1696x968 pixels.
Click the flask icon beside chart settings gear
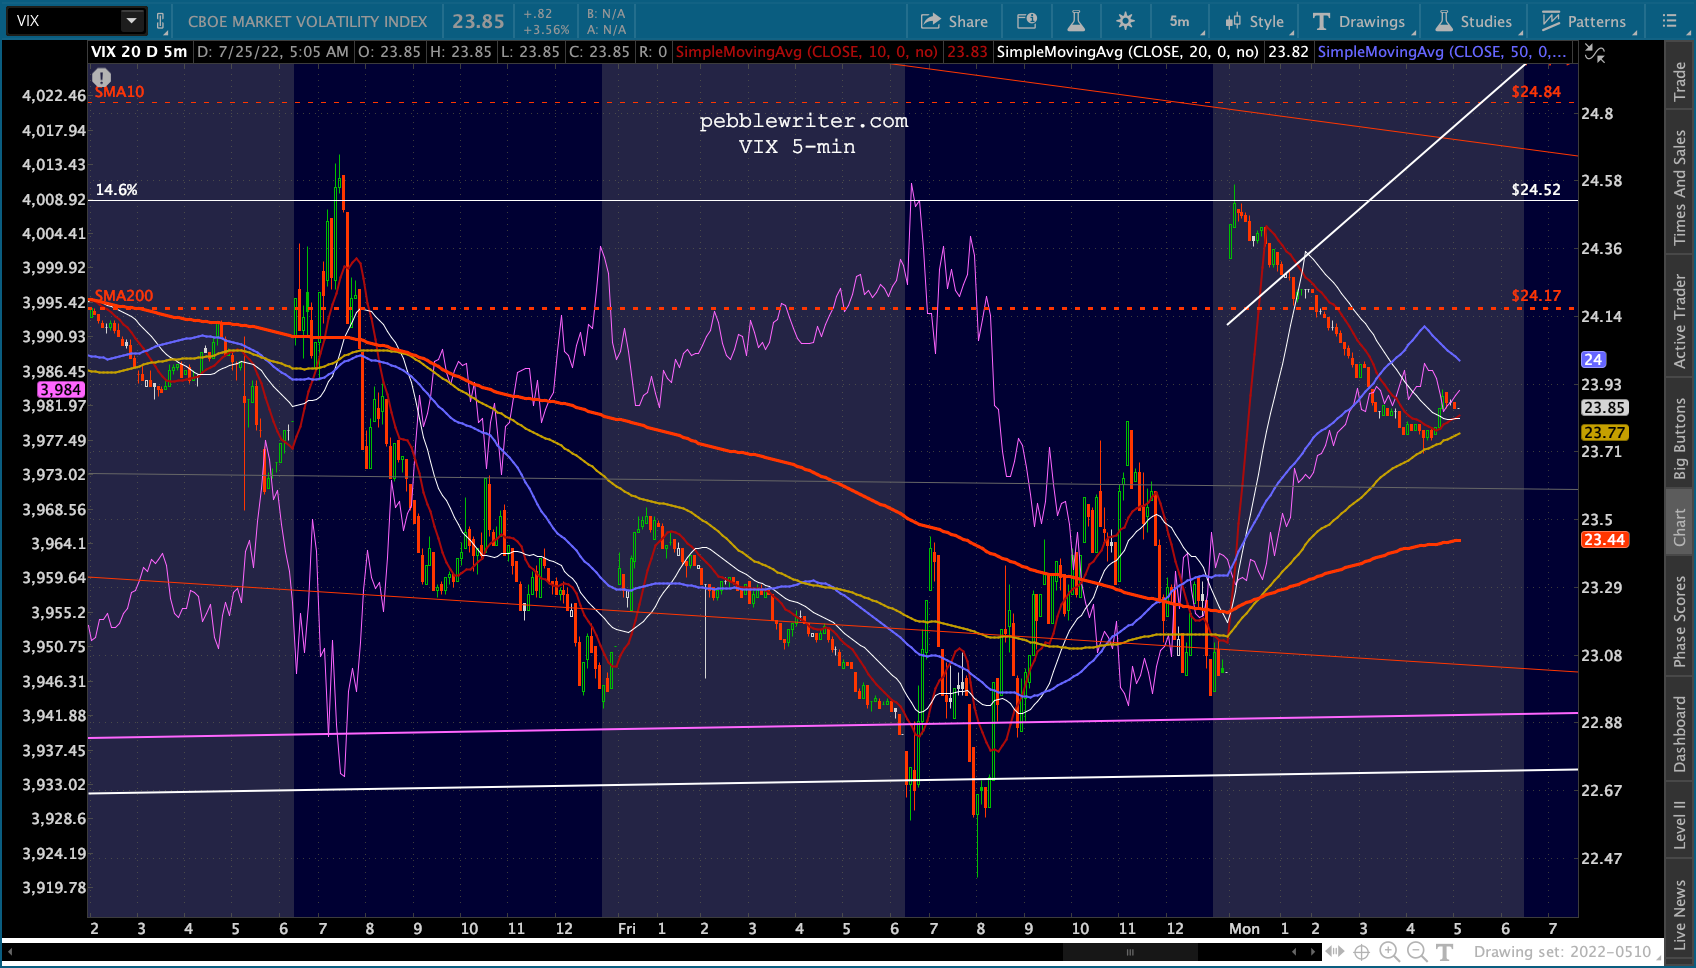click(x=1076, y=21)
